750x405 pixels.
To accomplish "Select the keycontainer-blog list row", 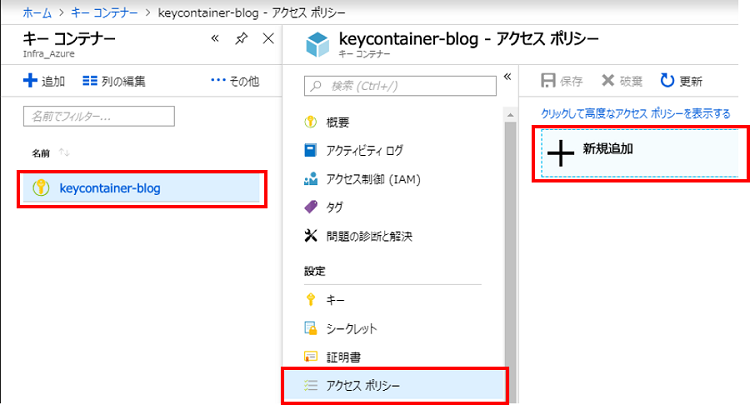I will [x=142, y=188].
